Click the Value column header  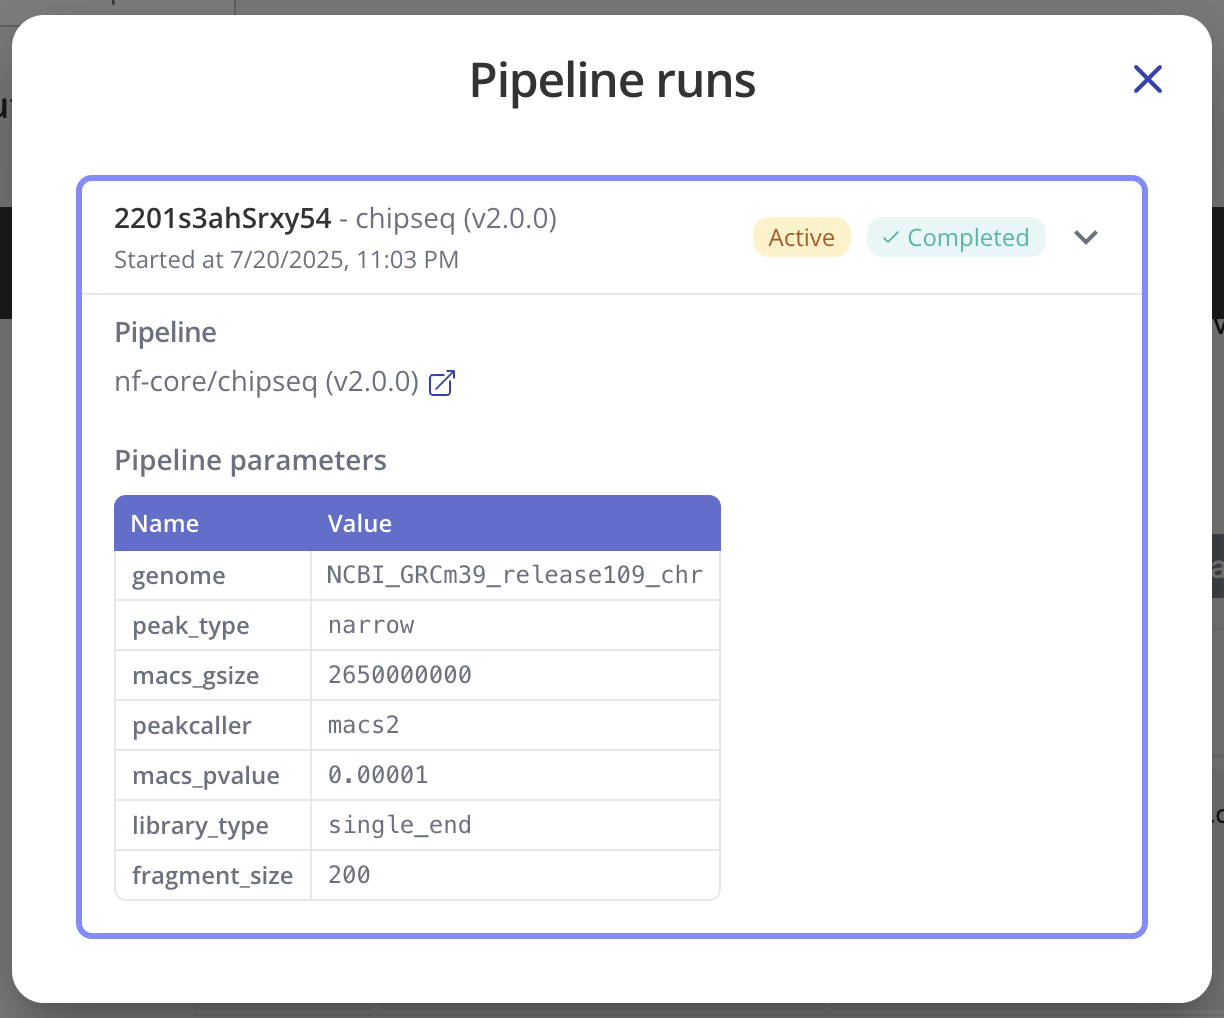(360, 524)
